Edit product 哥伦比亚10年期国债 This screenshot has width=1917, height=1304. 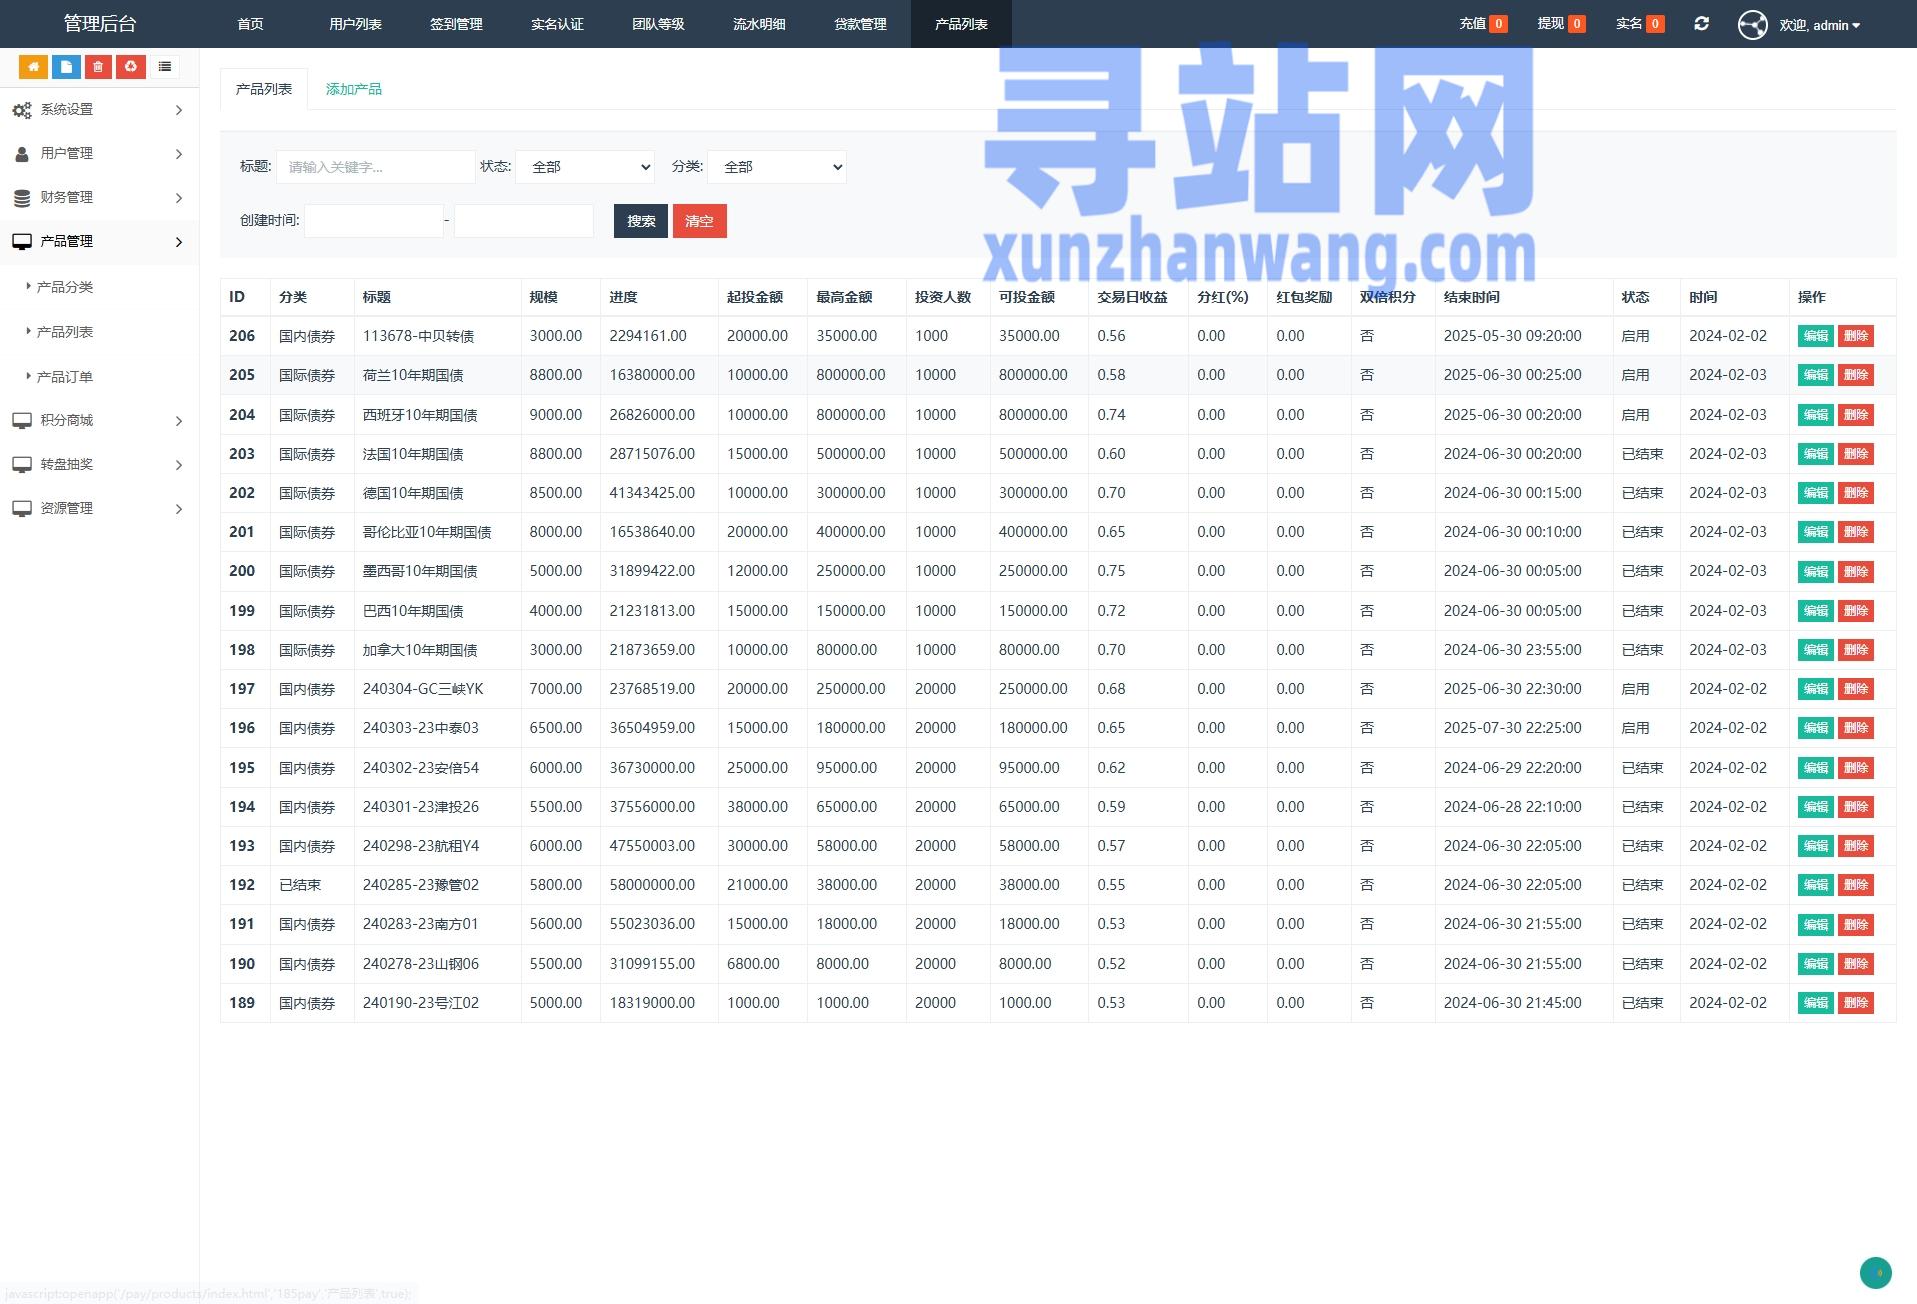[x=1815, y=532]
